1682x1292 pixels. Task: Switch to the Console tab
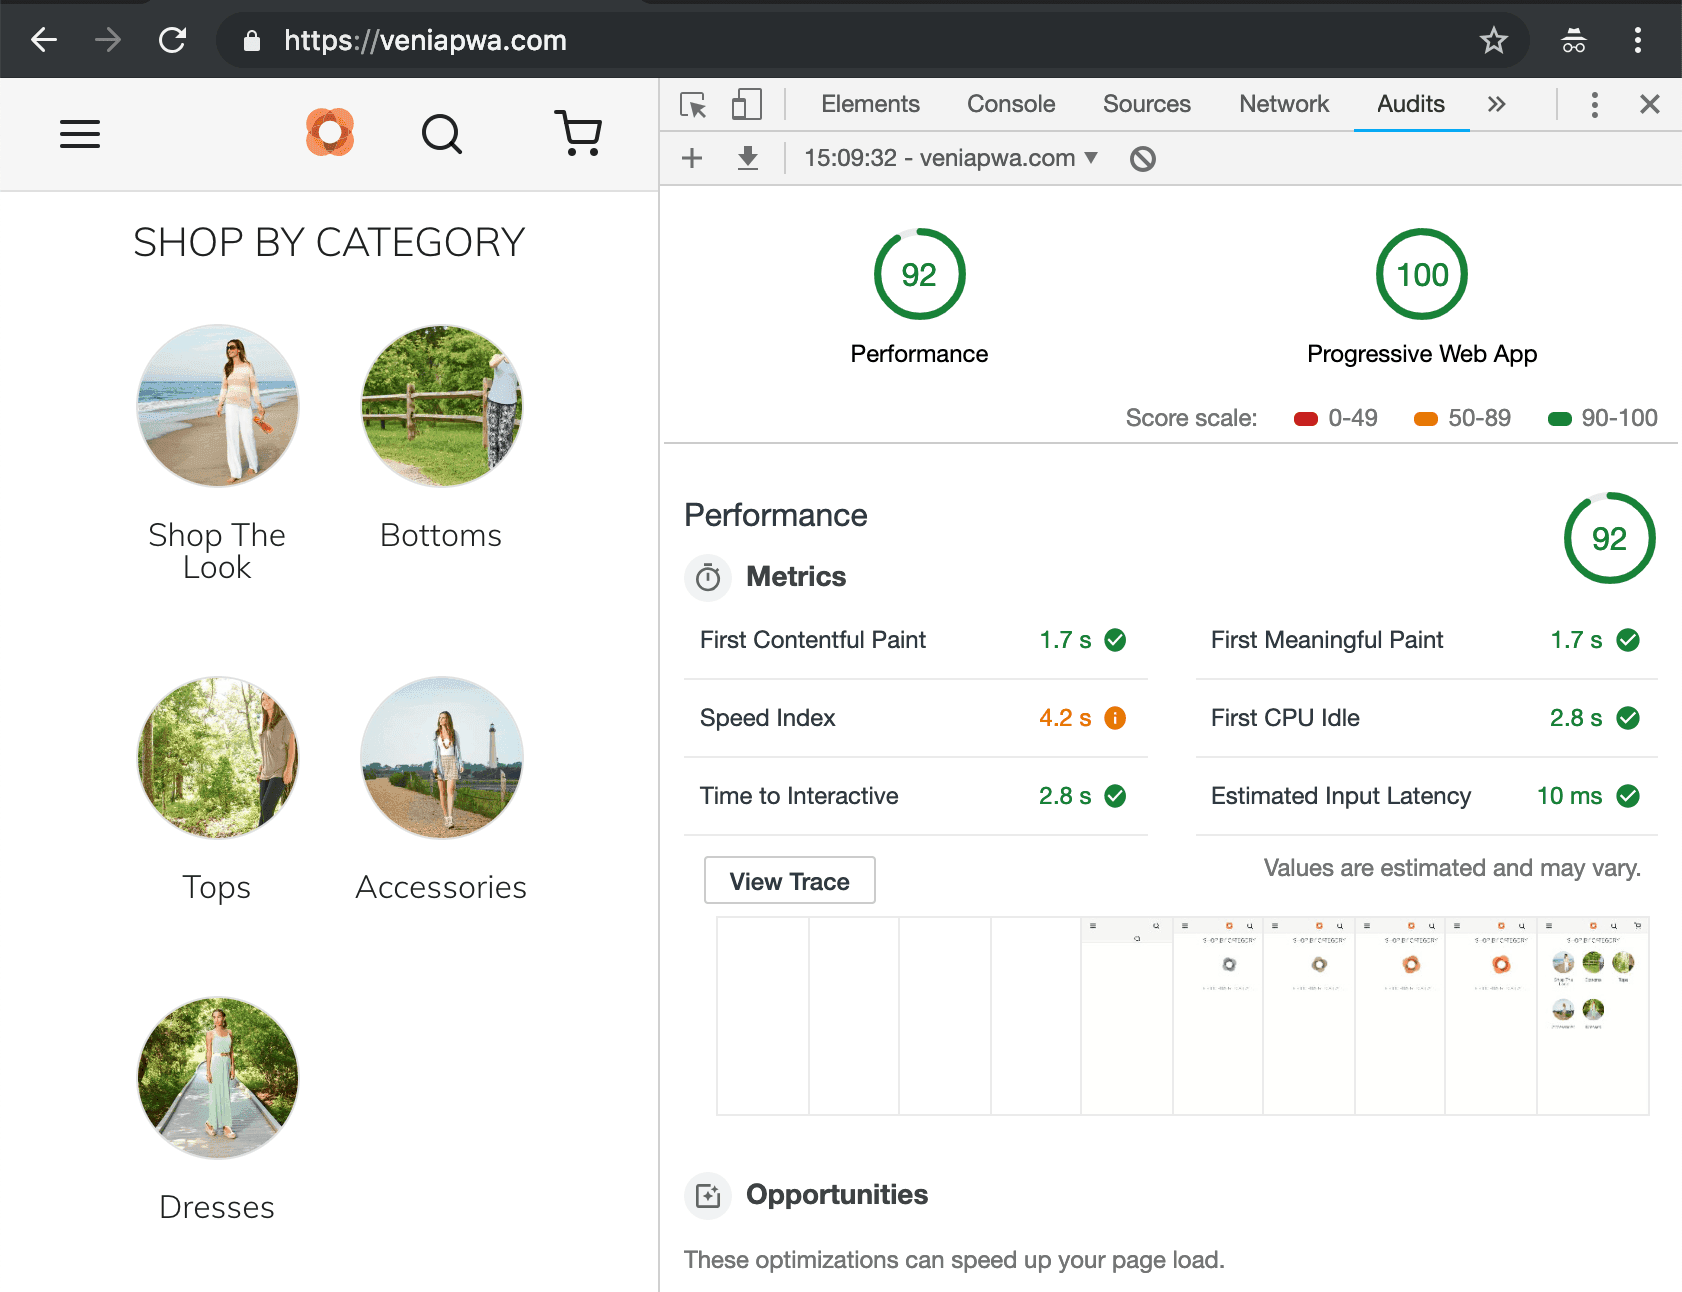[1010, 104]
